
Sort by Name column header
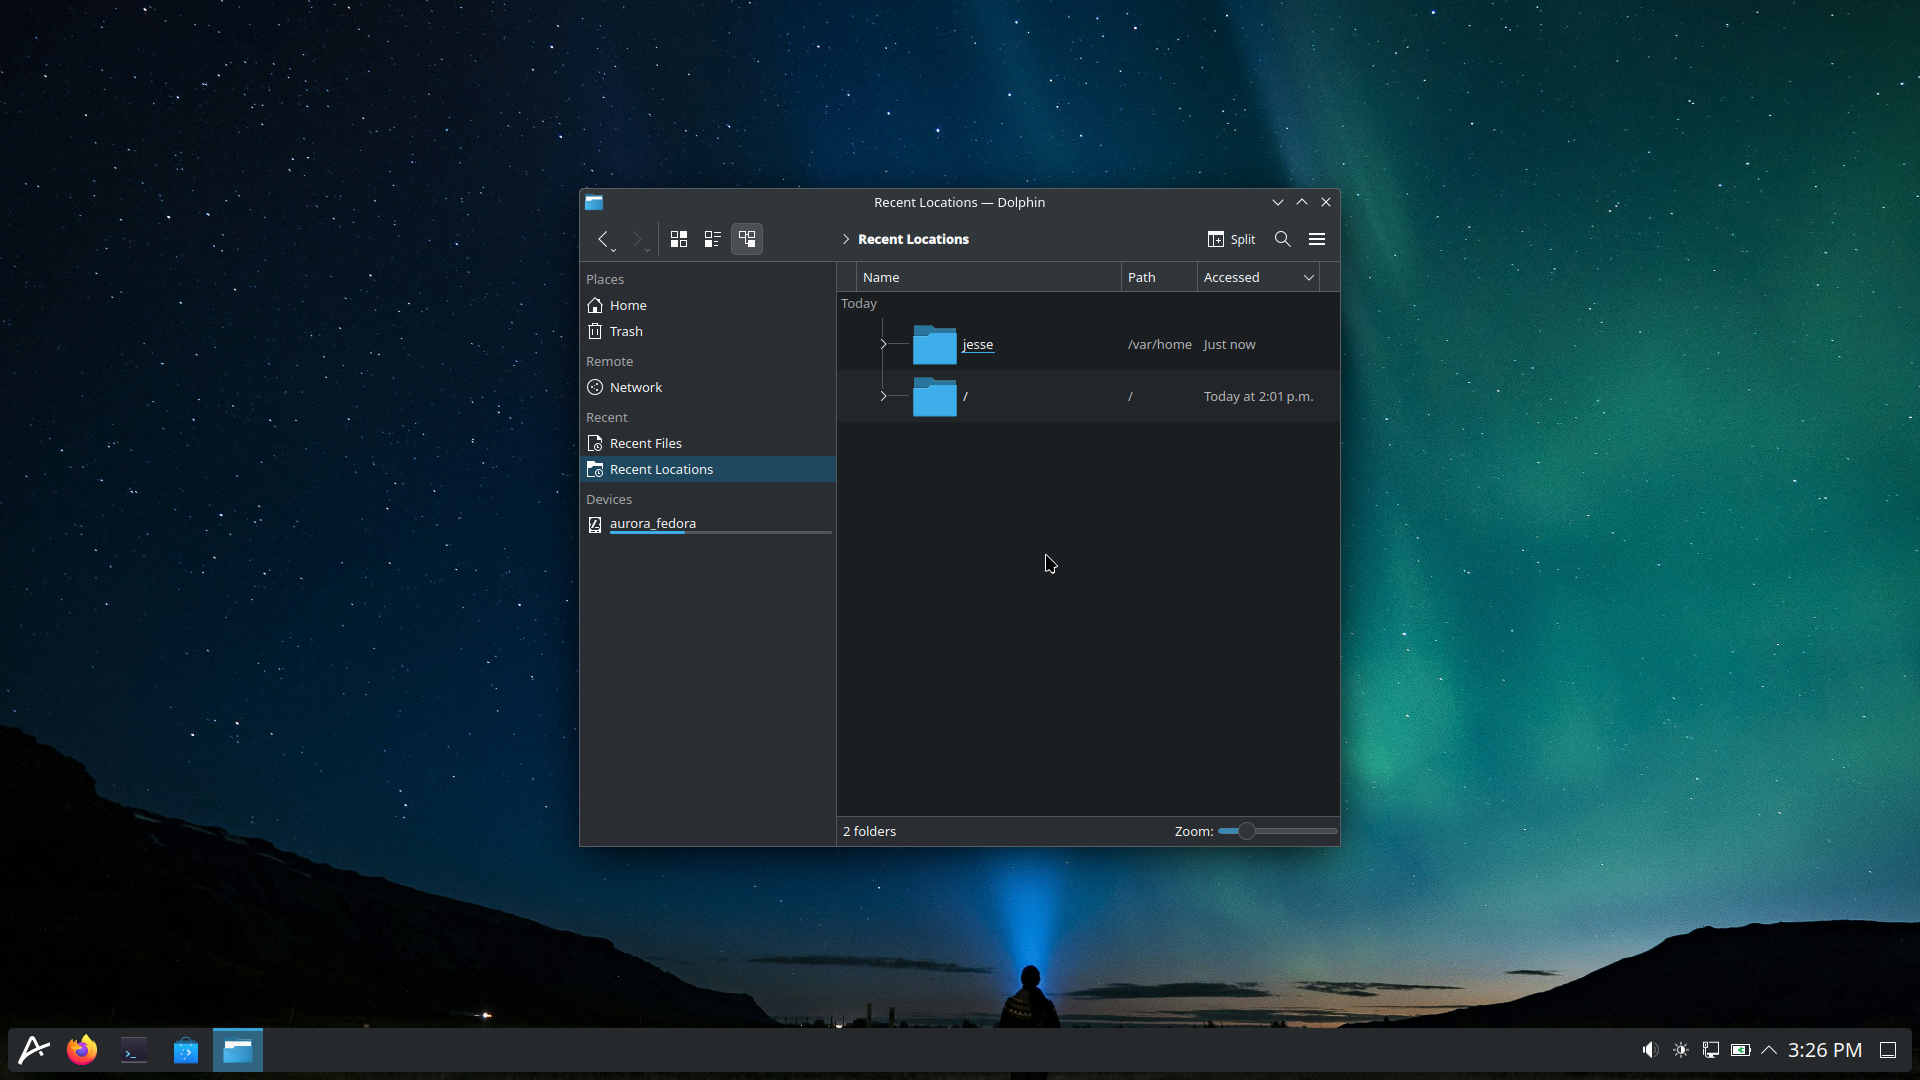coord(988,277)
